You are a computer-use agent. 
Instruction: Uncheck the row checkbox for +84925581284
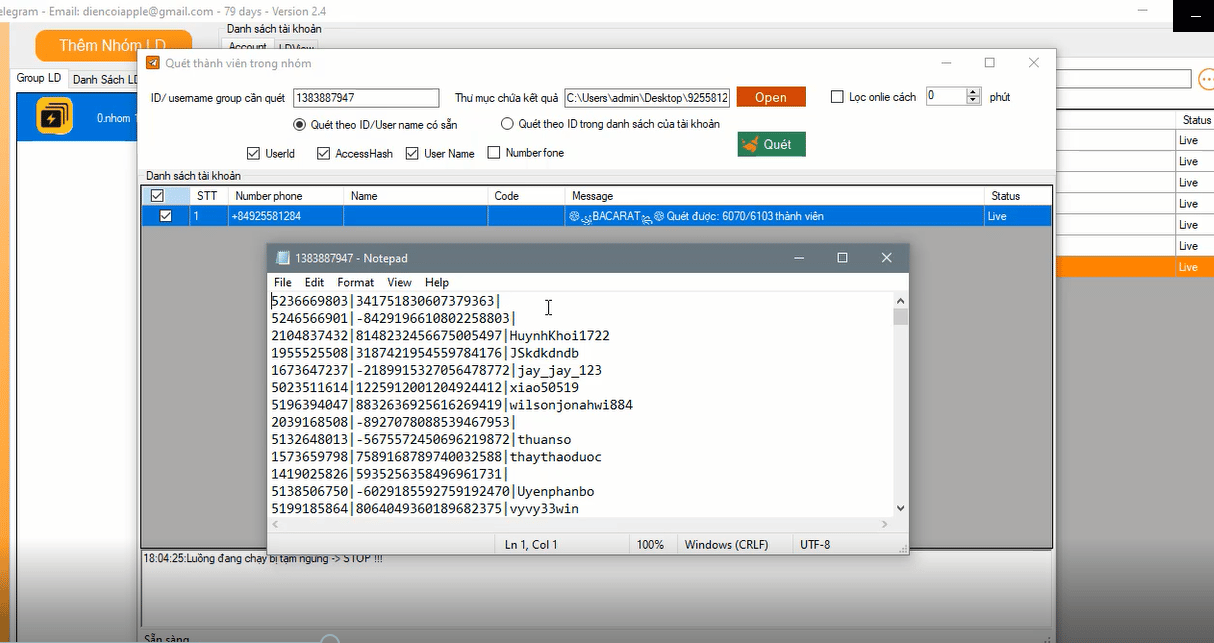[x=165, y=216]
